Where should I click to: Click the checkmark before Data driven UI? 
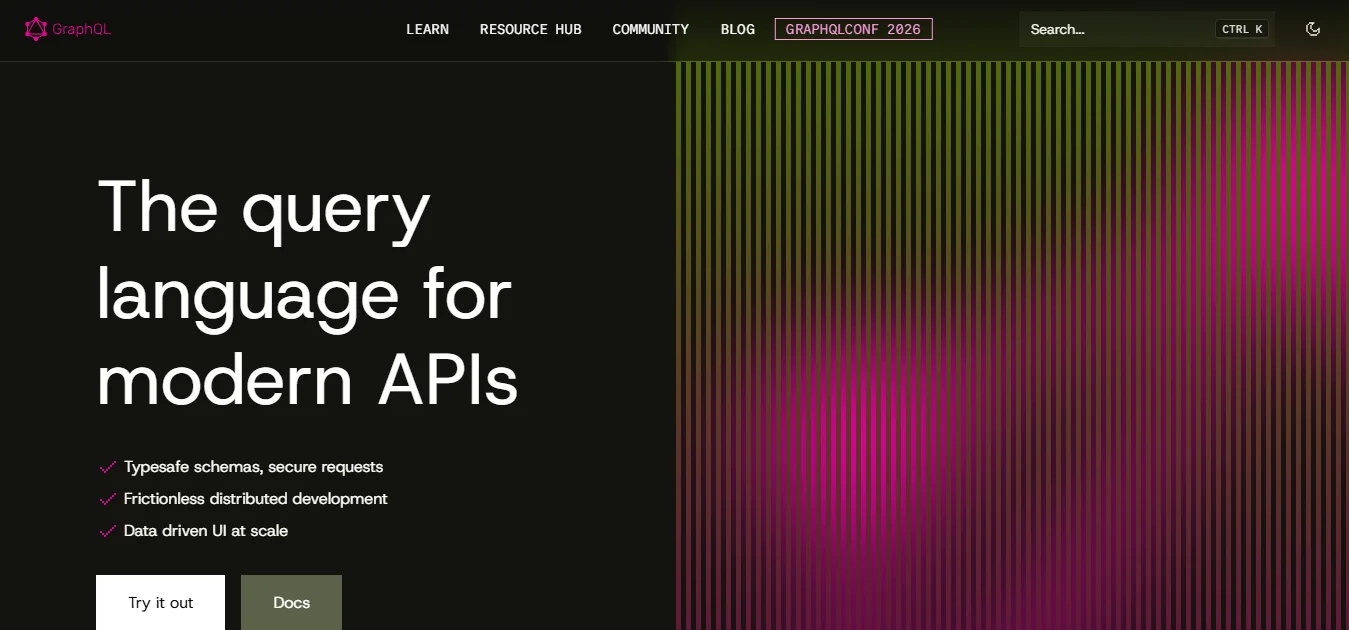click(107, 531)
